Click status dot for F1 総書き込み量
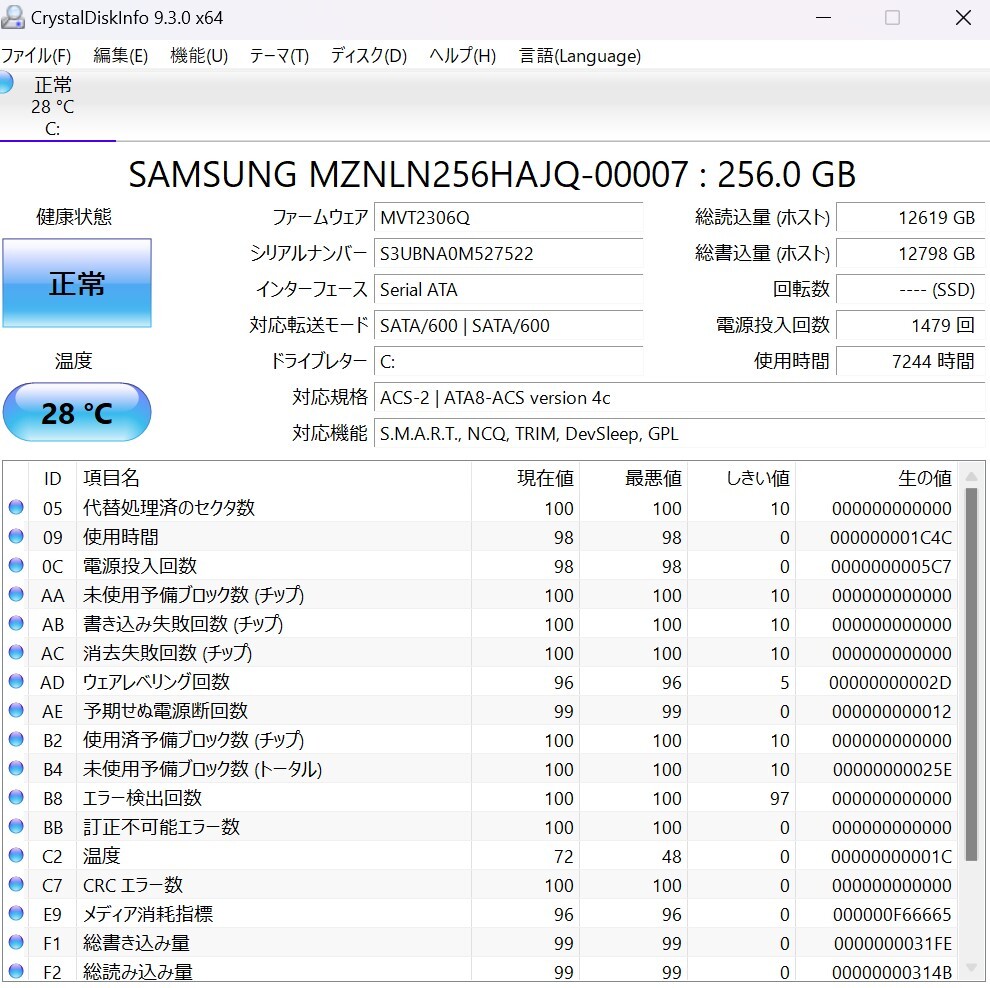This screenshot has height=988, width=990. coord(16,943)
